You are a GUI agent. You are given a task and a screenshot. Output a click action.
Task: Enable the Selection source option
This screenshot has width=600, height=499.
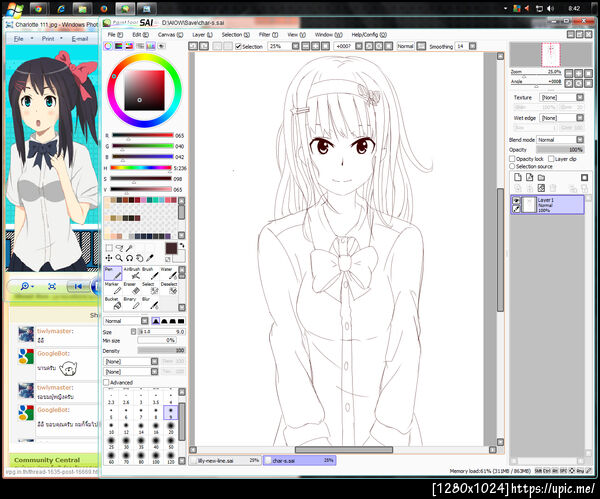pos(512,166)
